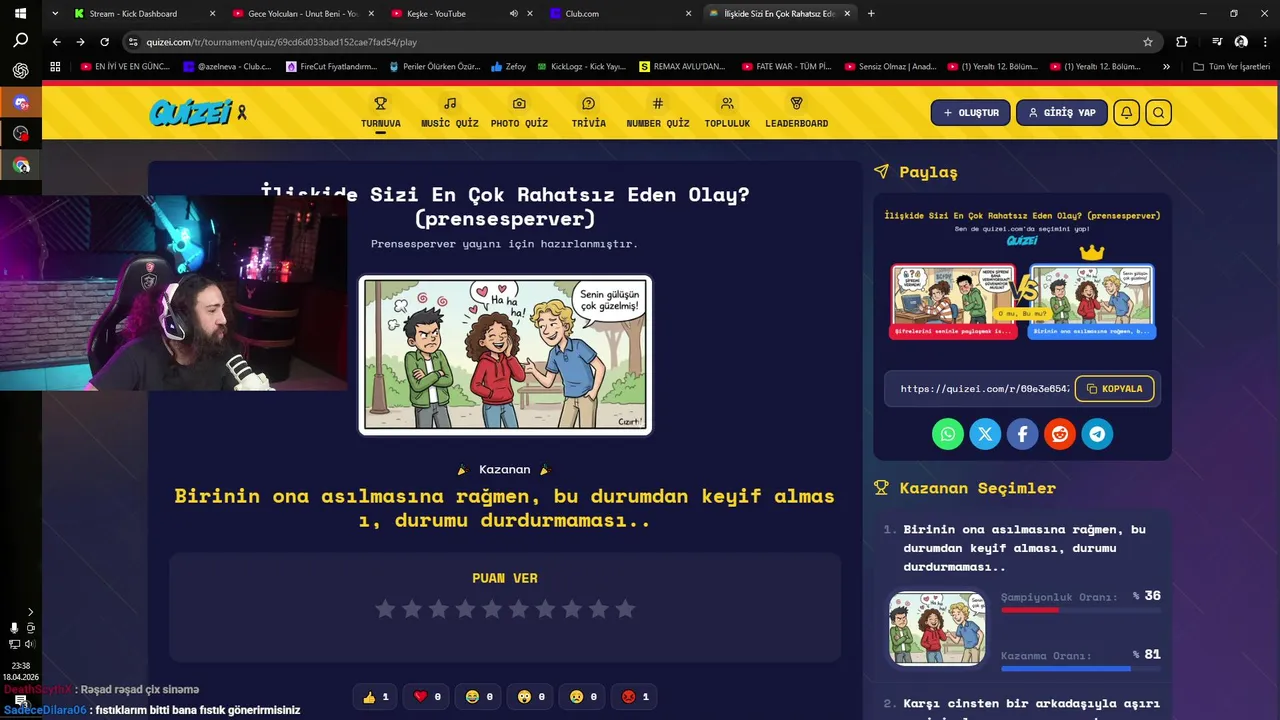Expand hidden system tray icons

tap(30, 612)
